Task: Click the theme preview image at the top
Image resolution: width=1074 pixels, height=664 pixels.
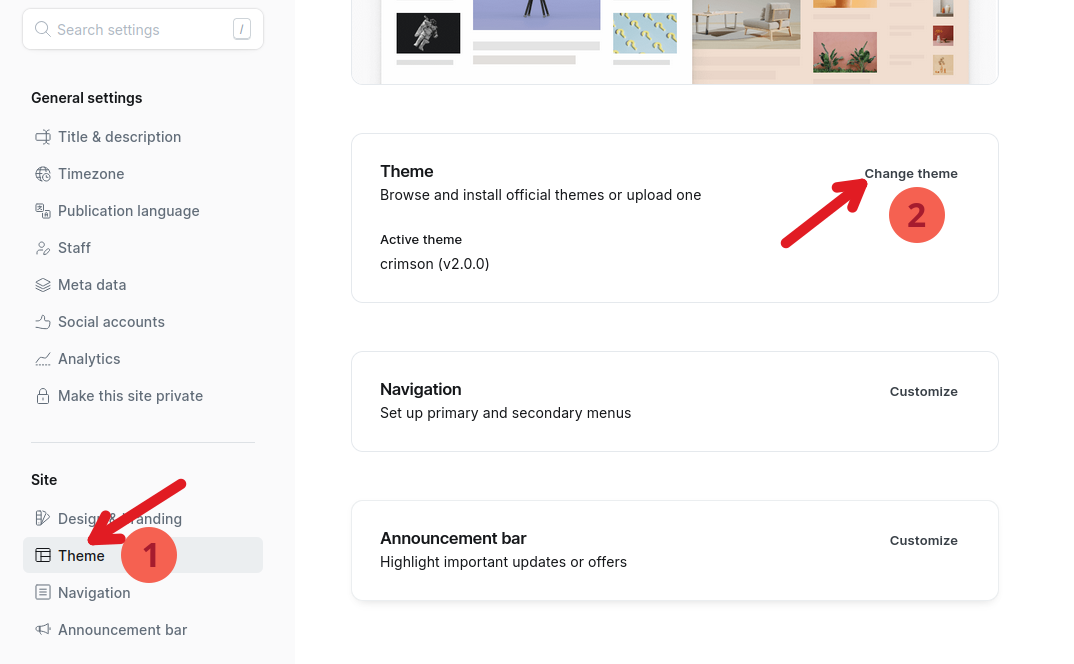Action: pyautogui.click(x=674, y=40)
